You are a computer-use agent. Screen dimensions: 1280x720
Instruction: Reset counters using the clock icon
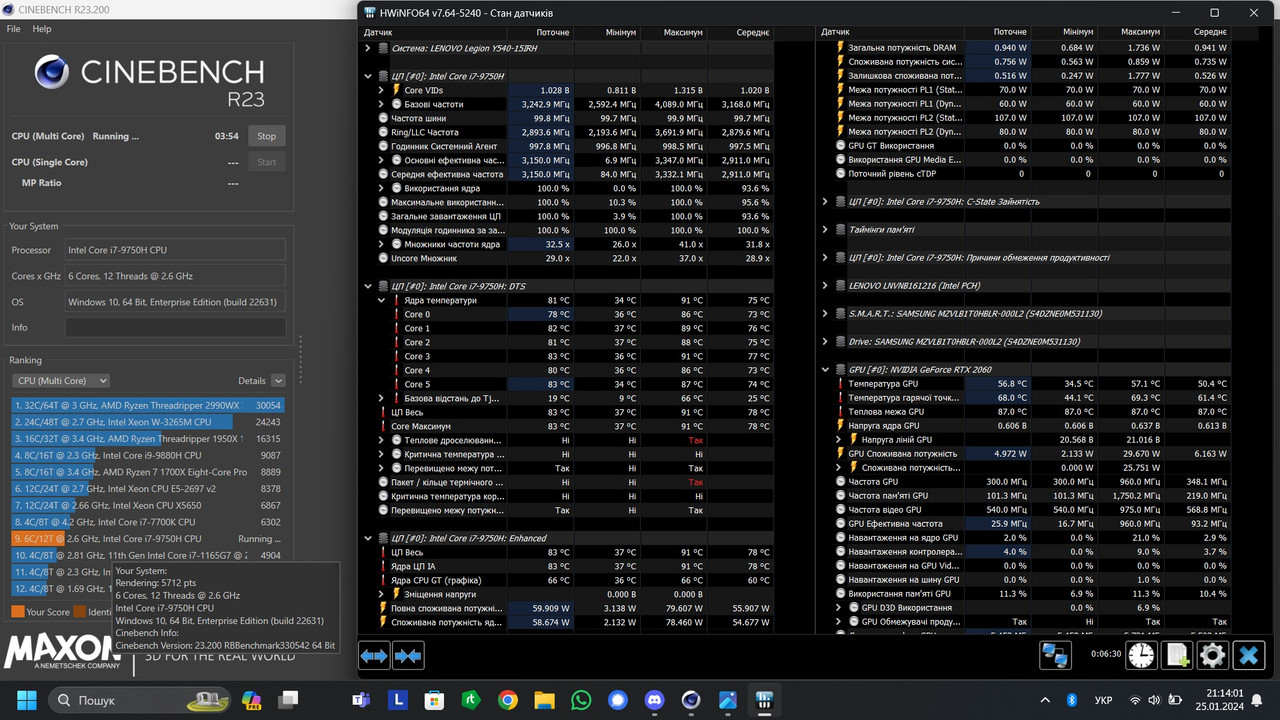coord(1141,655)
